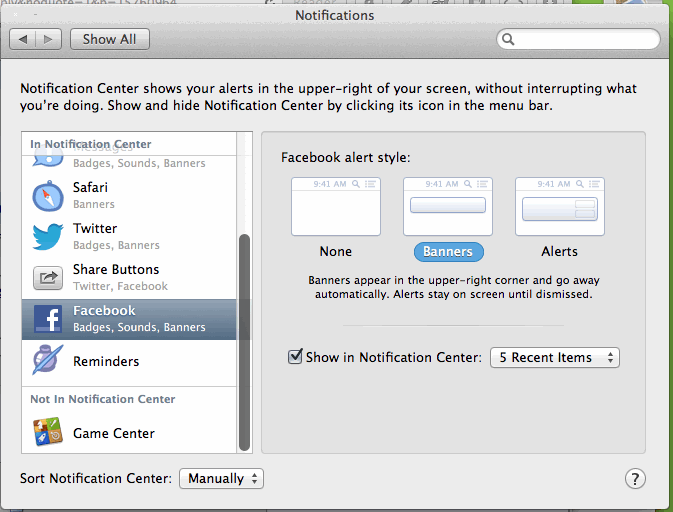Viewport: 673px width, 512px height.
Task: Click the Facebook logo icon
Action: coord(48,318)
